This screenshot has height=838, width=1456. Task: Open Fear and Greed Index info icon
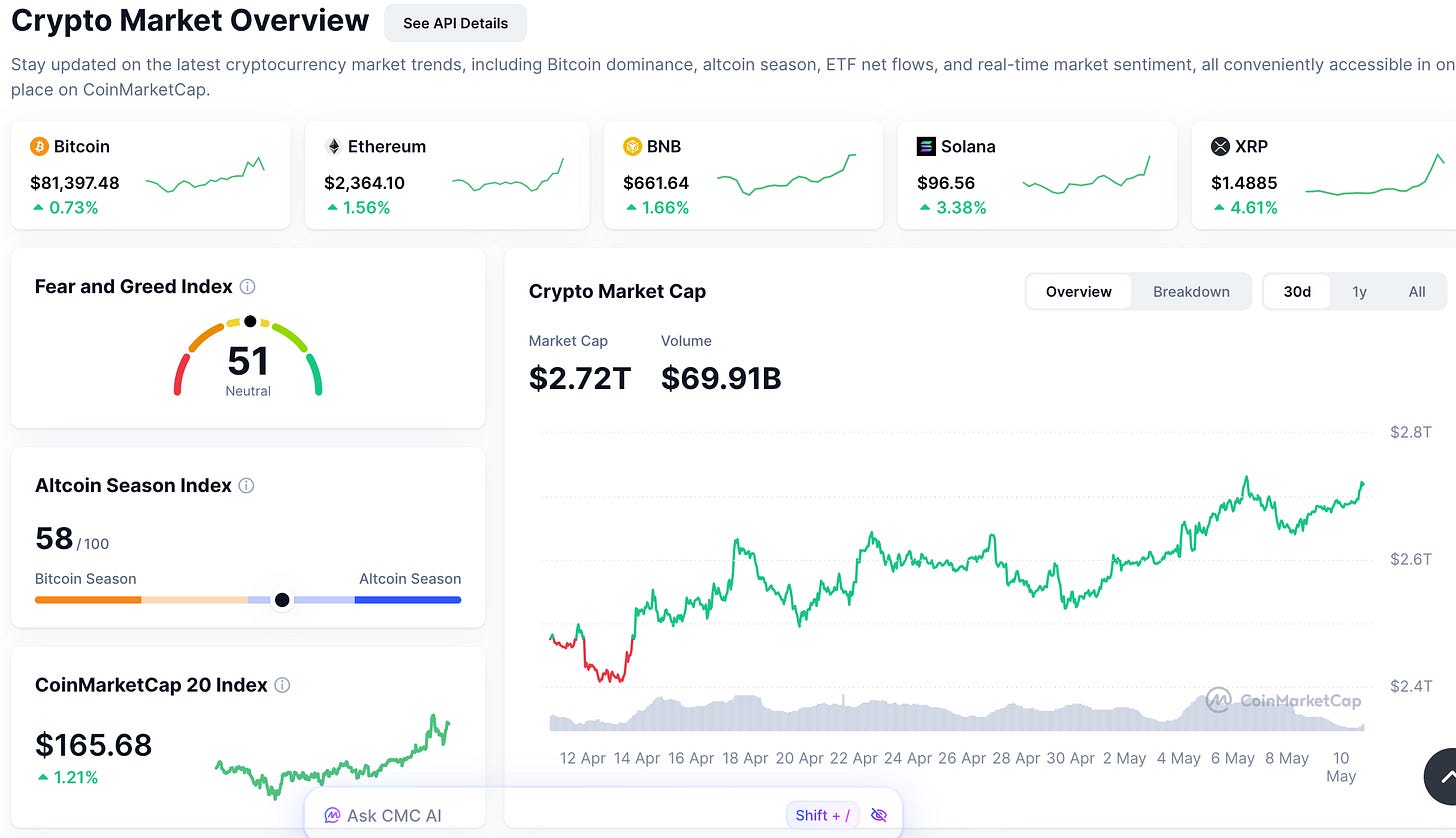[248, 287]
